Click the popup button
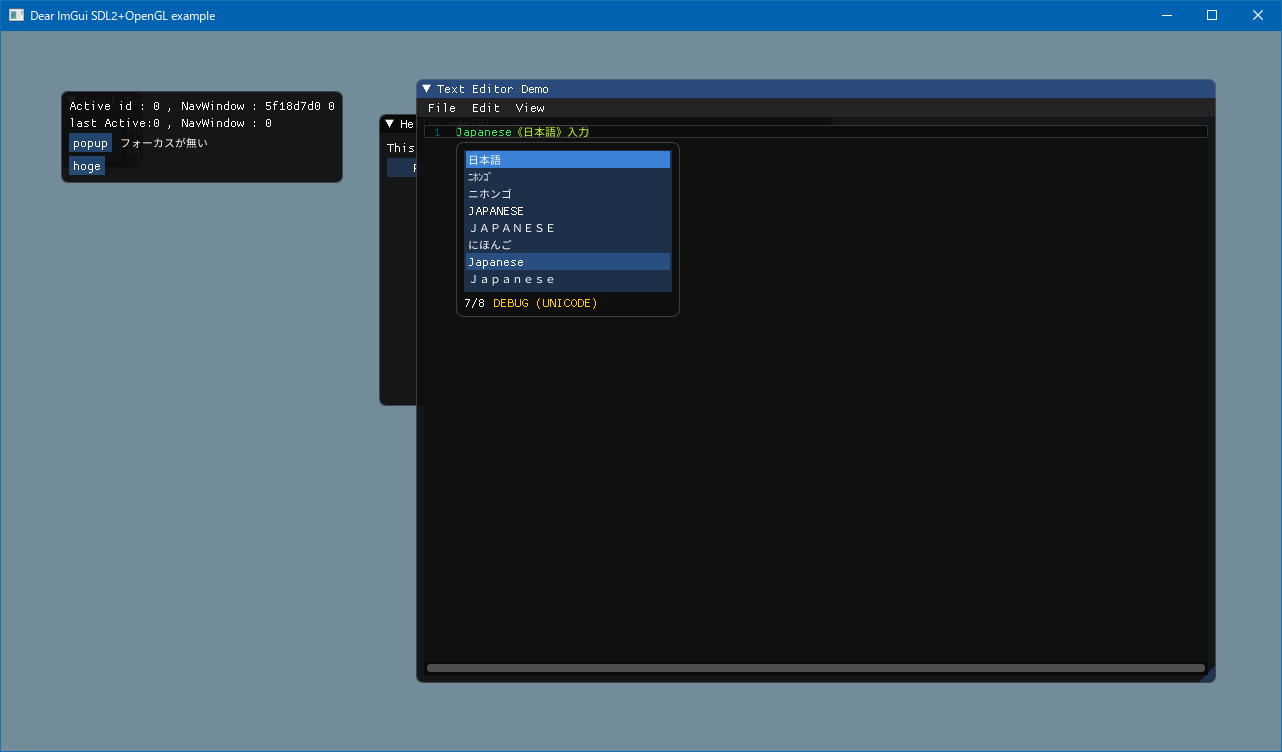The width and height of the screenshot is (1282, 752). [90, 143]
